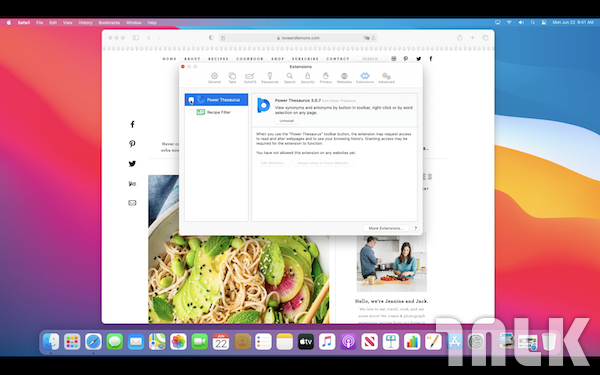Open the RECIPES link on the website

click(x=218, y=59)
